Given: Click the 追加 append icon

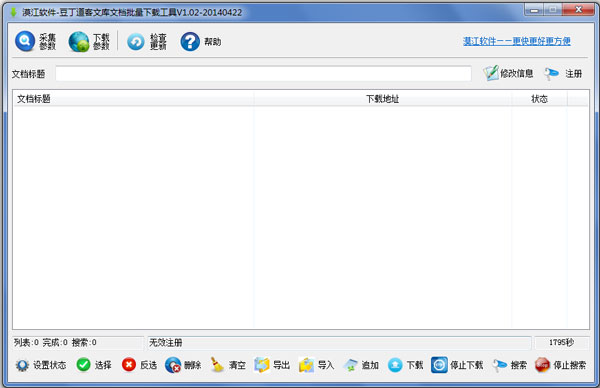Looking at the screenshot, I should 351,365.
